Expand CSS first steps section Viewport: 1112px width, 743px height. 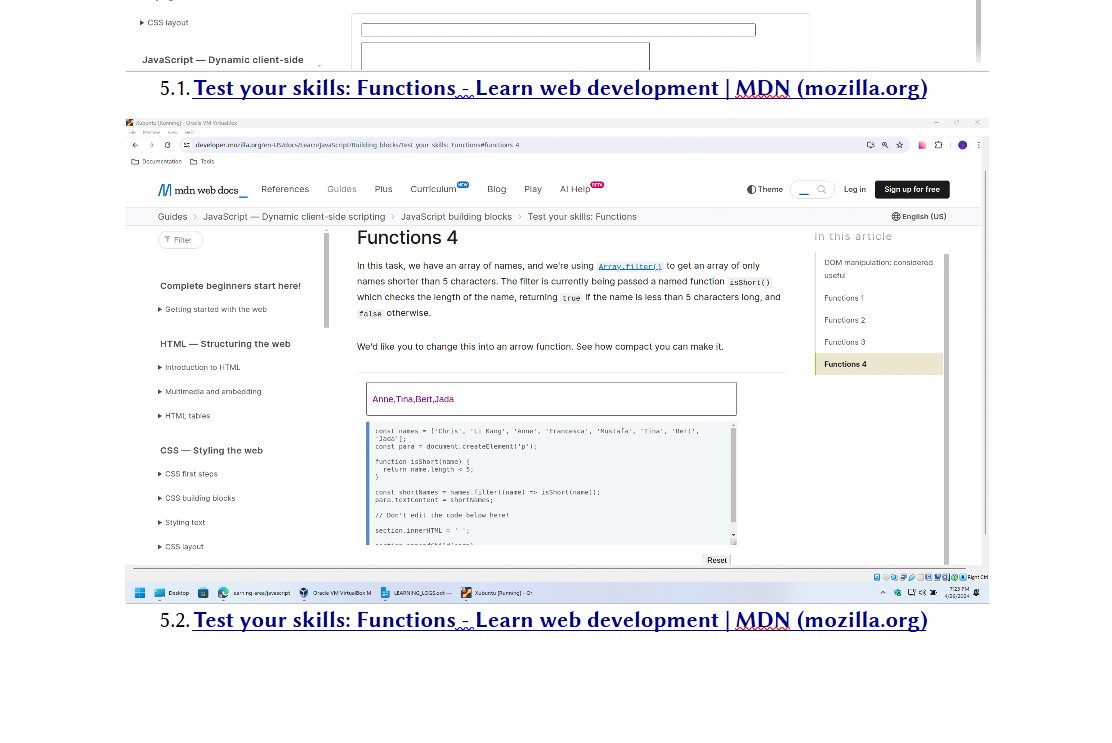point(187,474)
